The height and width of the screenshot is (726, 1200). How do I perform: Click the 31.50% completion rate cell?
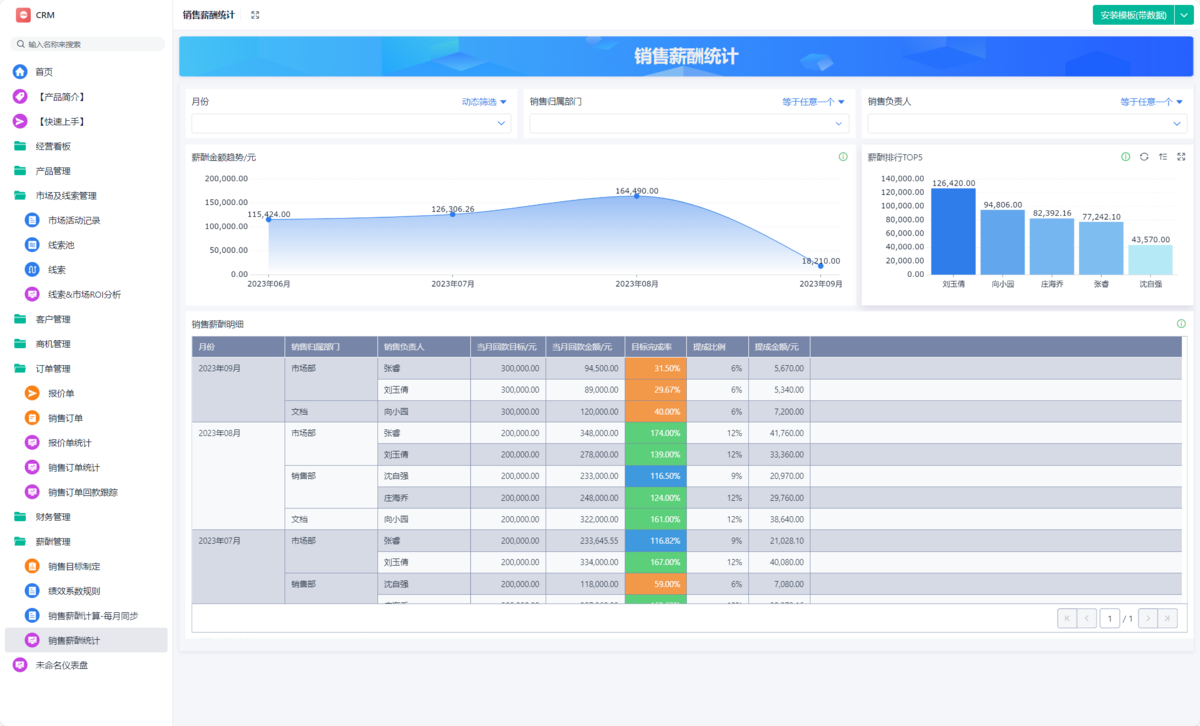pyautogui.click(x=655, y=368)
